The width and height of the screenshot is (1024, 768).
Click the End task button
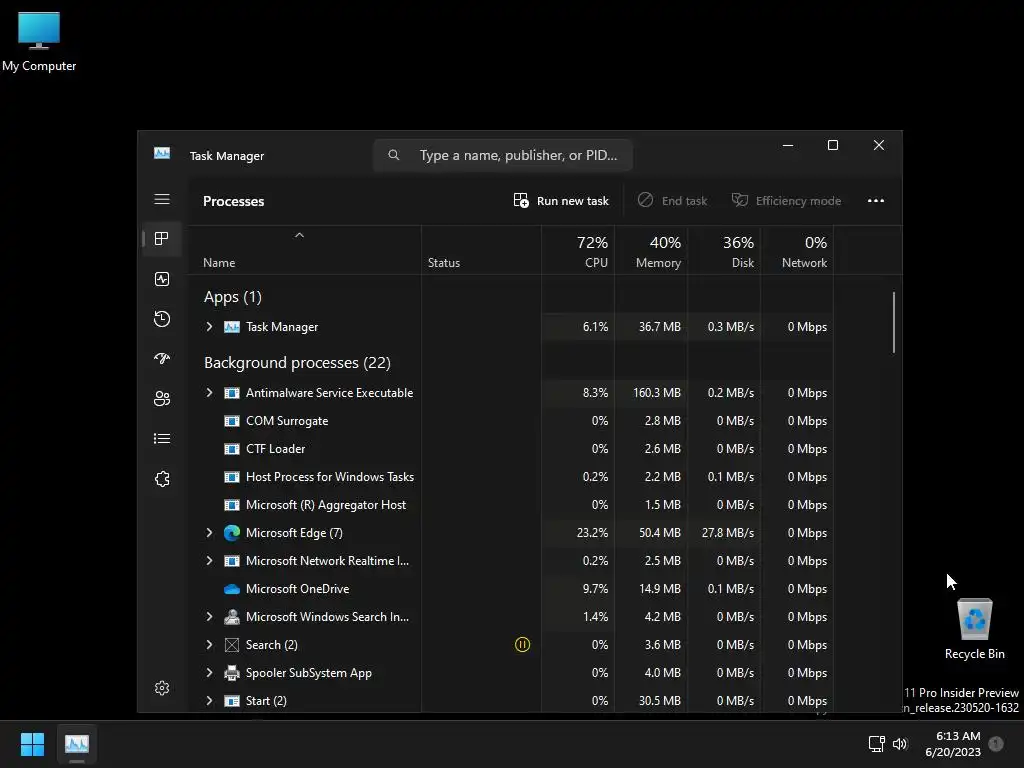673,200
